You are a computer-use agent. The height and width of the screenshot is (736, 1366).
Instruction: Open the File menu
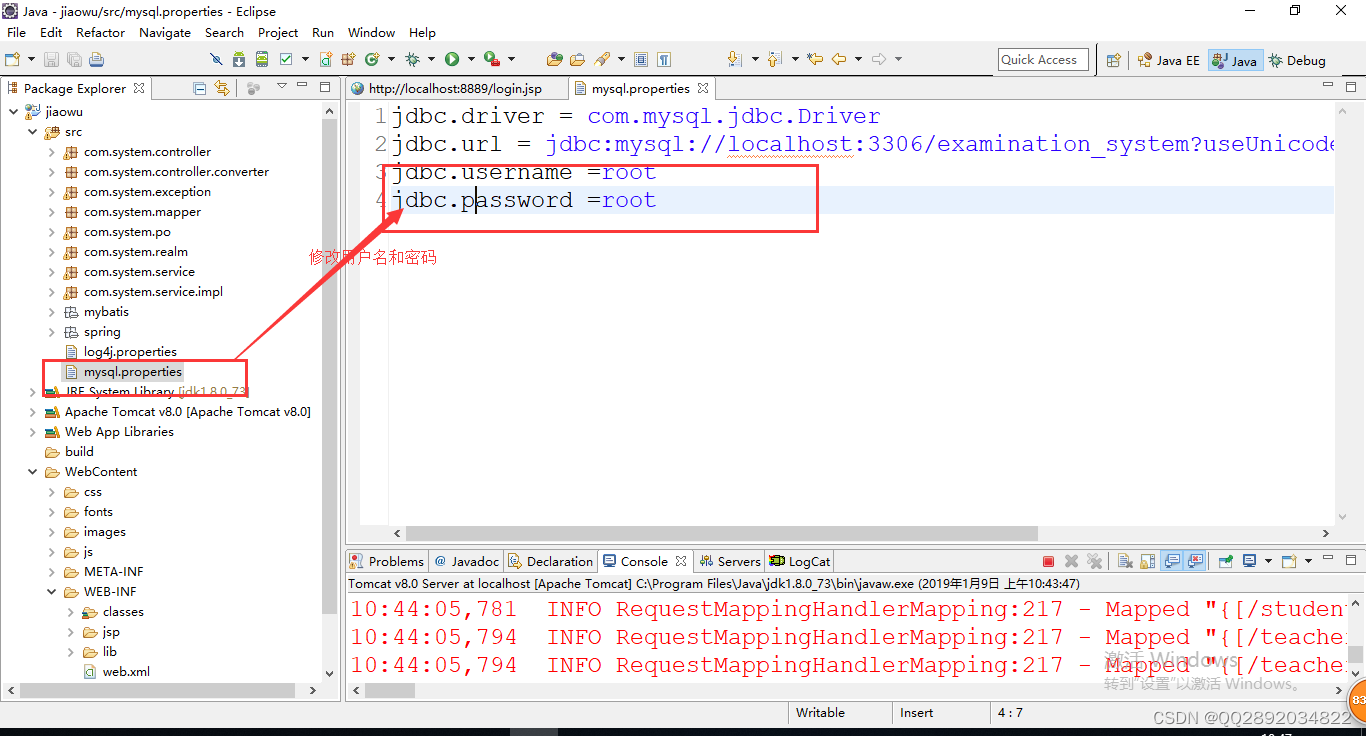click(x=16, y=32)
